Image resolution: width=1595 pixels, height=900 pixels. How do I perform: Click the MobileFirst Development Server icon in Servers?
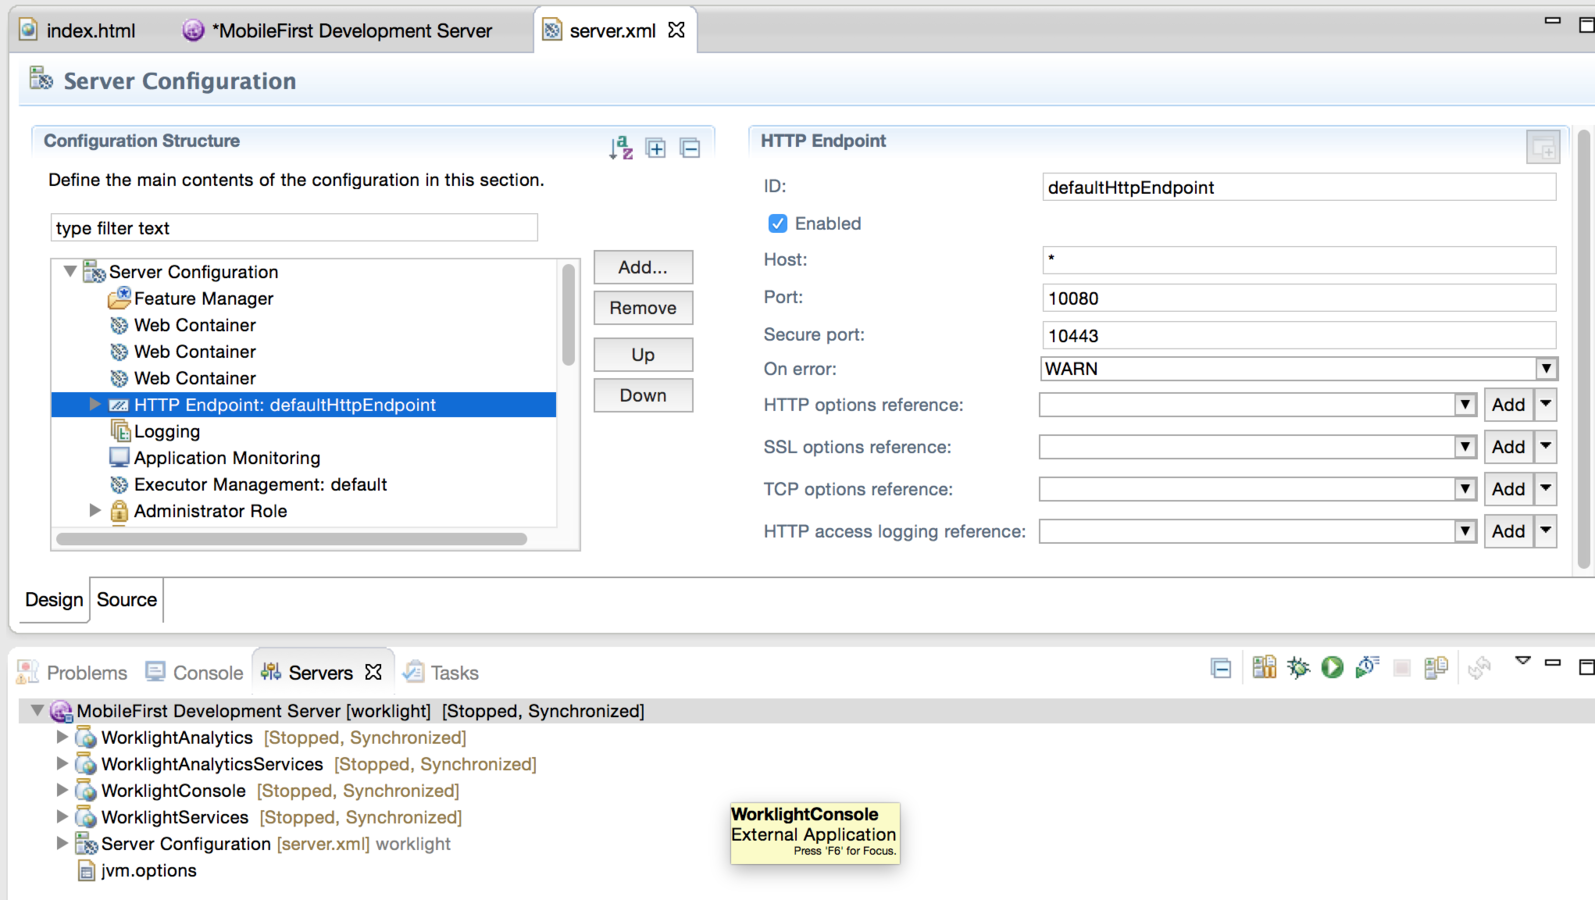61,711
